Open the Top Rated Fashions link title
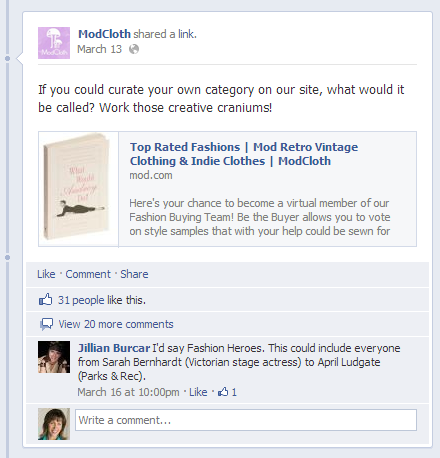This screenshot has width=440, height=458. [244, 154]
